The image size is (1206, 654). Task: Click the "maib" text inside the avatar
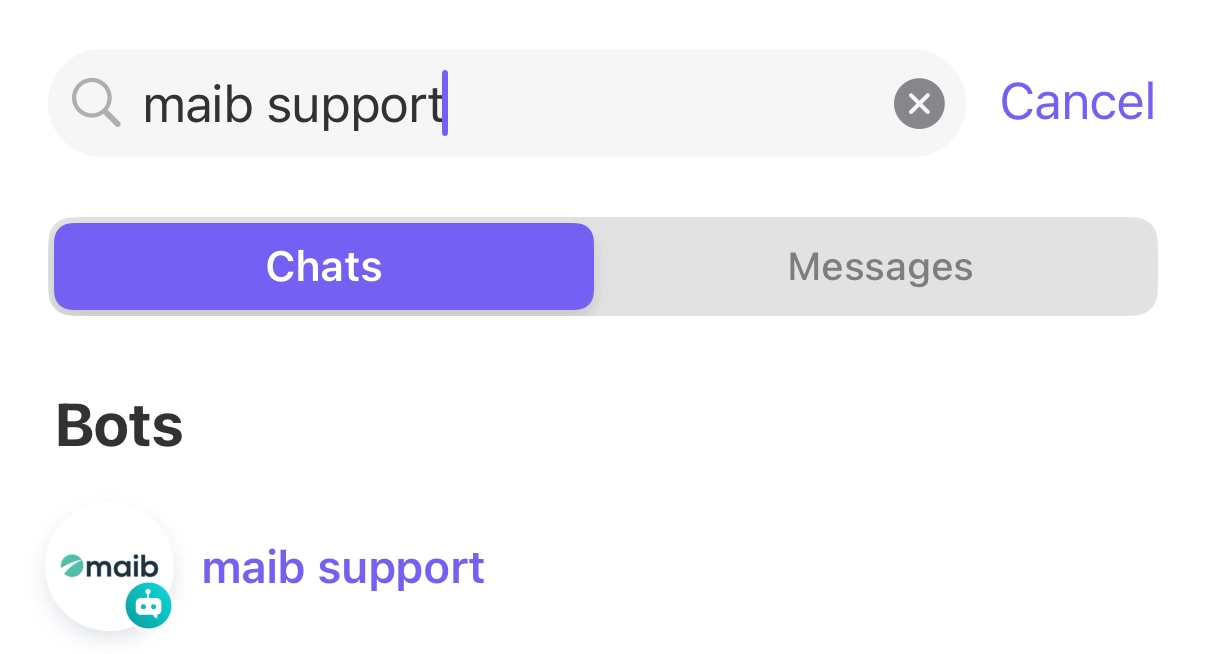tap(123, 568)
